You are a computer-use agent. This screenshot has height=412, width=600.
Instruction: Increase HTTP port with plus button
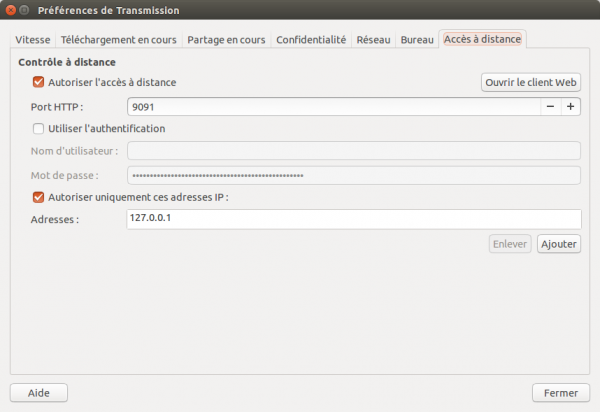click(571, 106)
